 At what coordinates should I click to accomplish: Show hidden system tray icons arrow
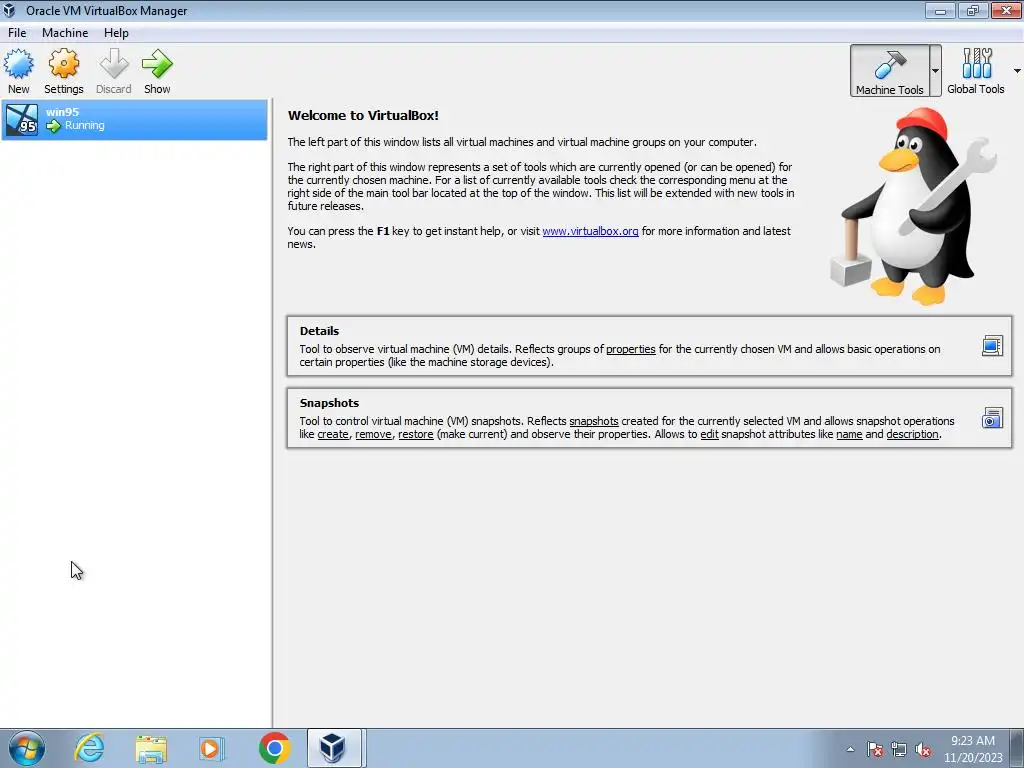coord(850,749)
